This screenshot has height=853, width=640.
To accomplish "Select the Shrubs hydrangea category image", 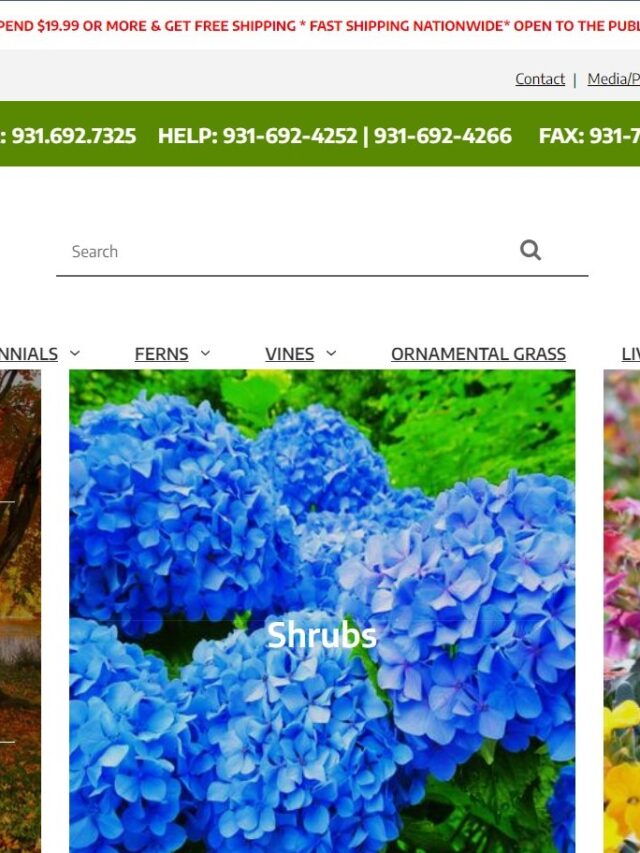I will click(x=322, y=611).
